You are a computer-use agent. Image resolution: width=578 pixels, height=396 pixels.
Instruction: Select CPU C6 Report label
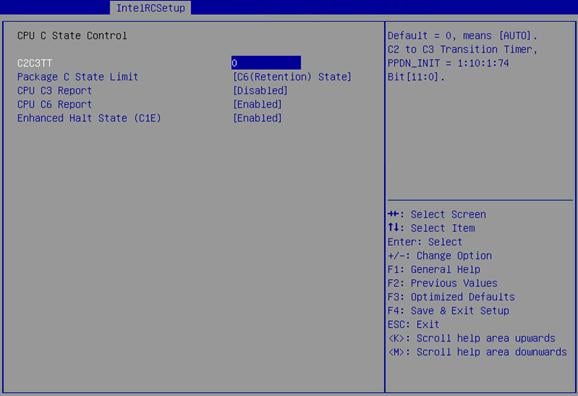click(x=55, y=104)
